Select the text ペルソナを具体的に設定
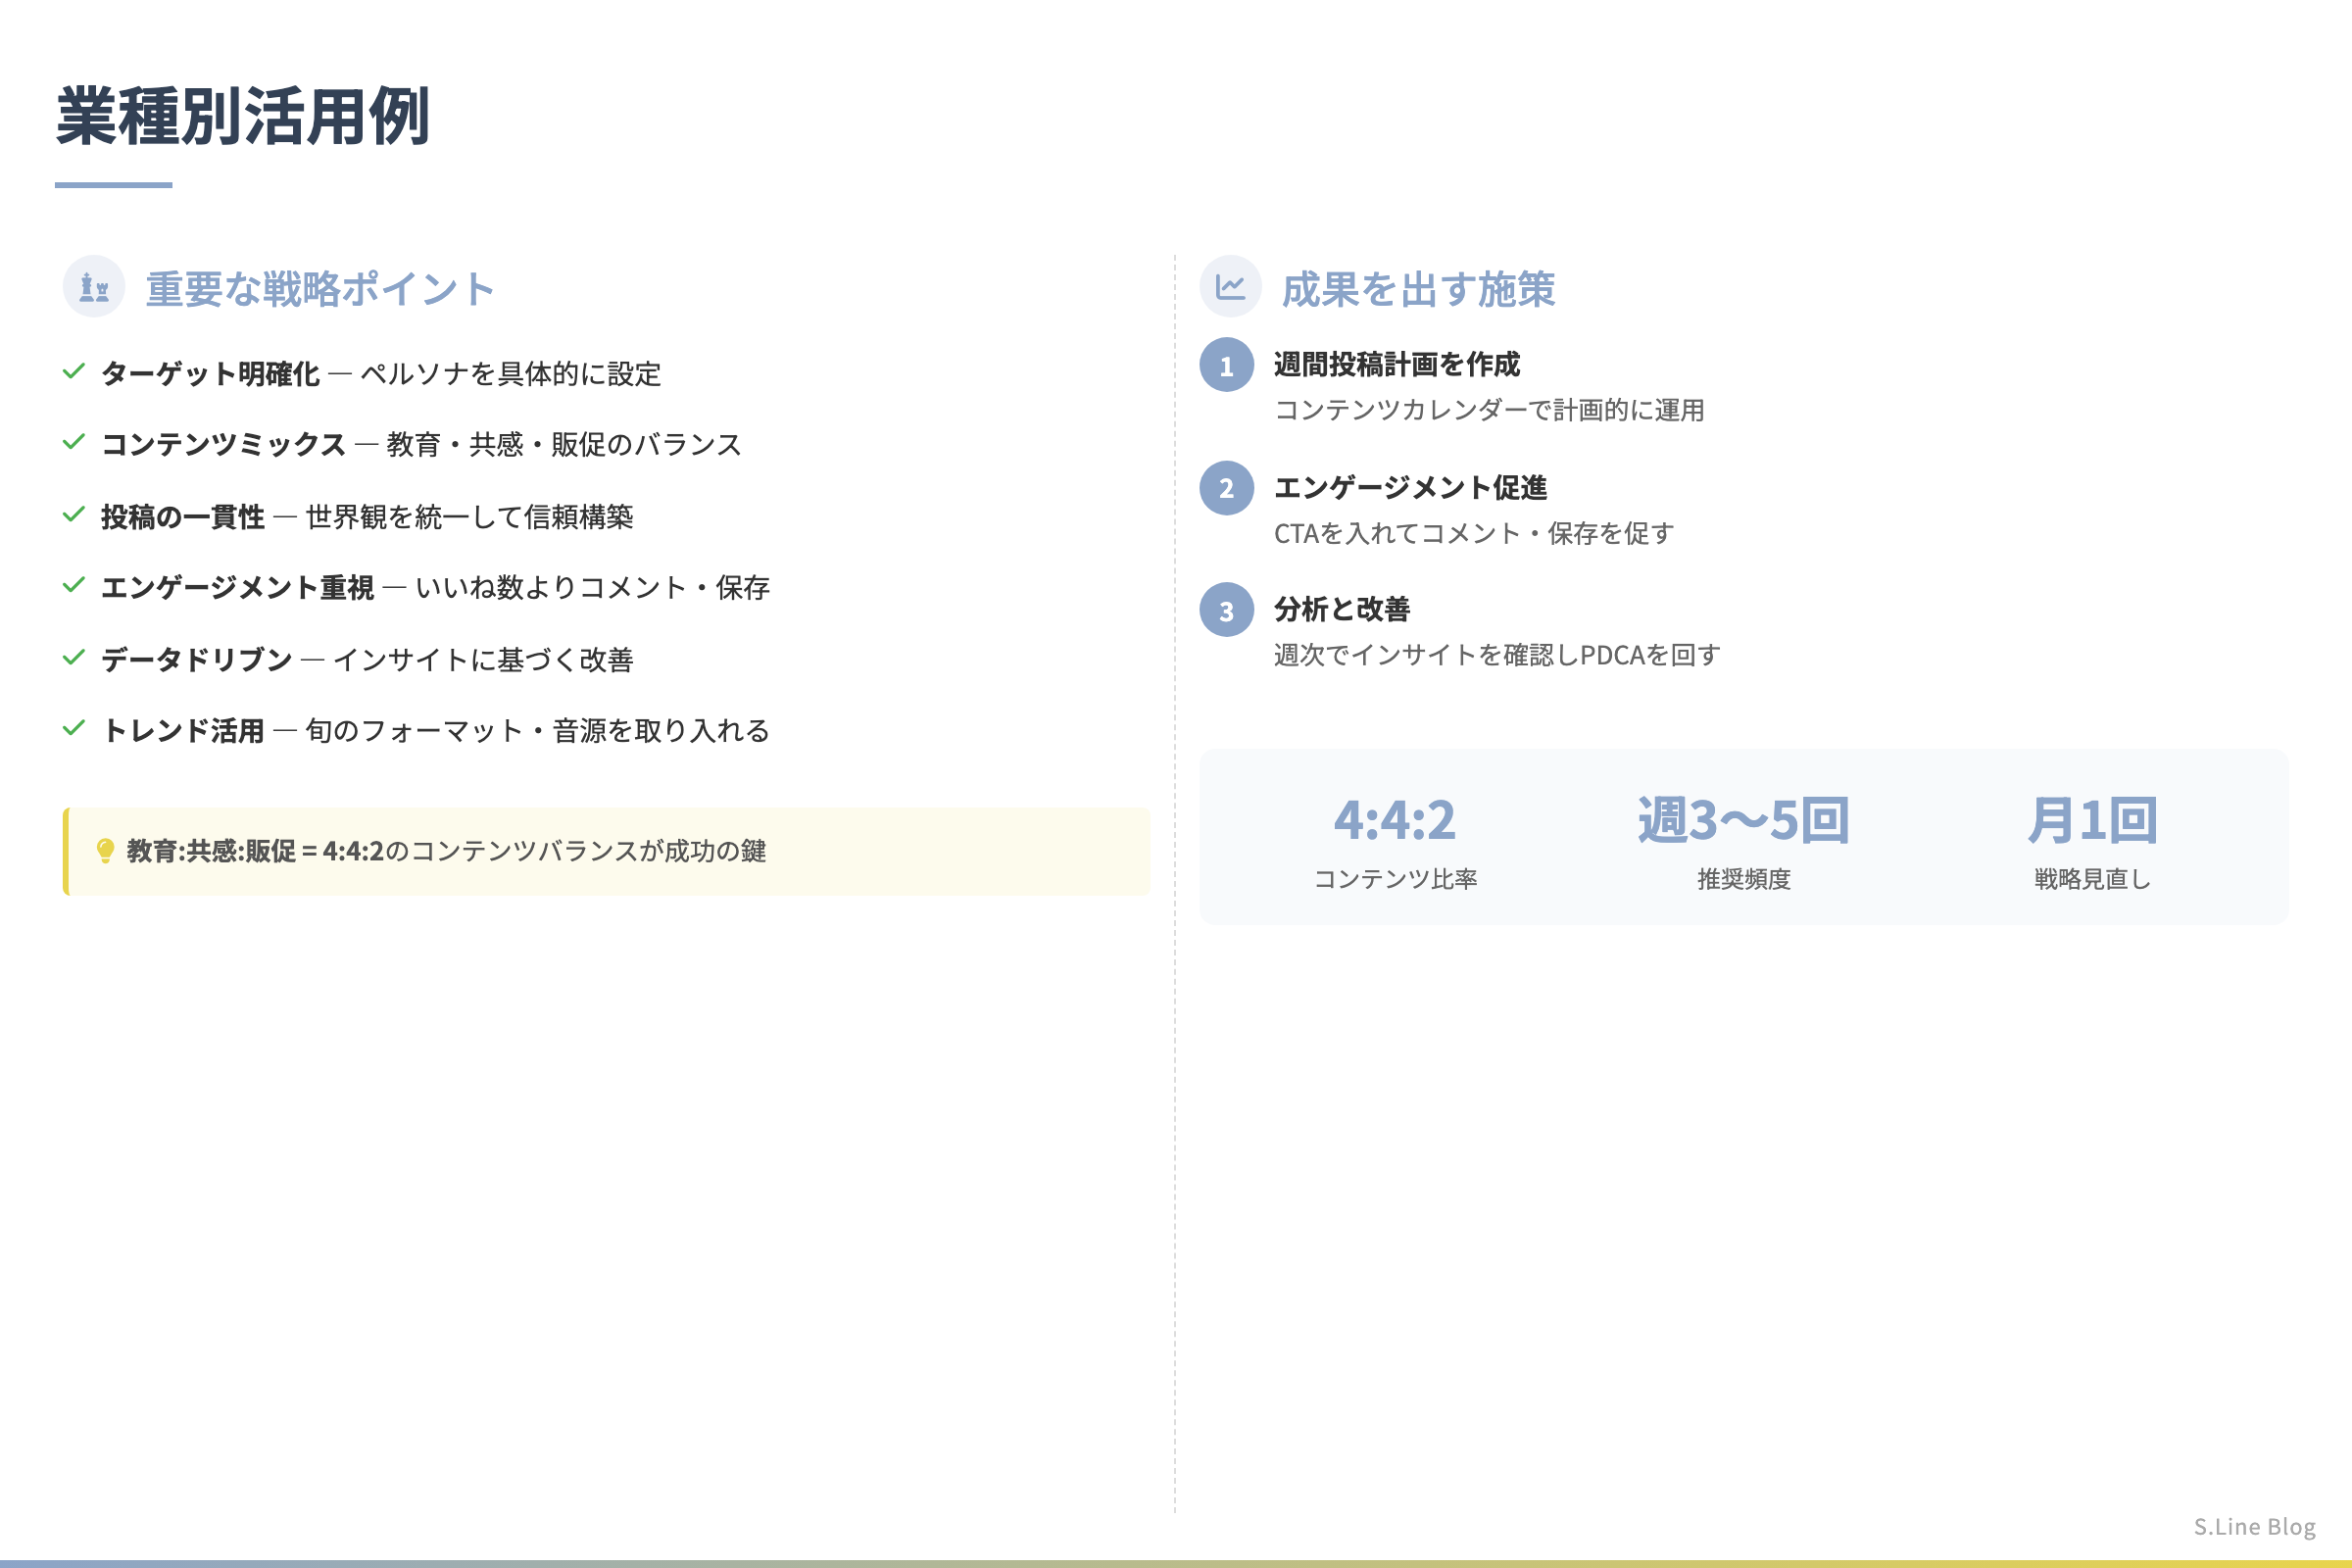2352x1568 pixels. pyautogui.click(x=511, y=374)
